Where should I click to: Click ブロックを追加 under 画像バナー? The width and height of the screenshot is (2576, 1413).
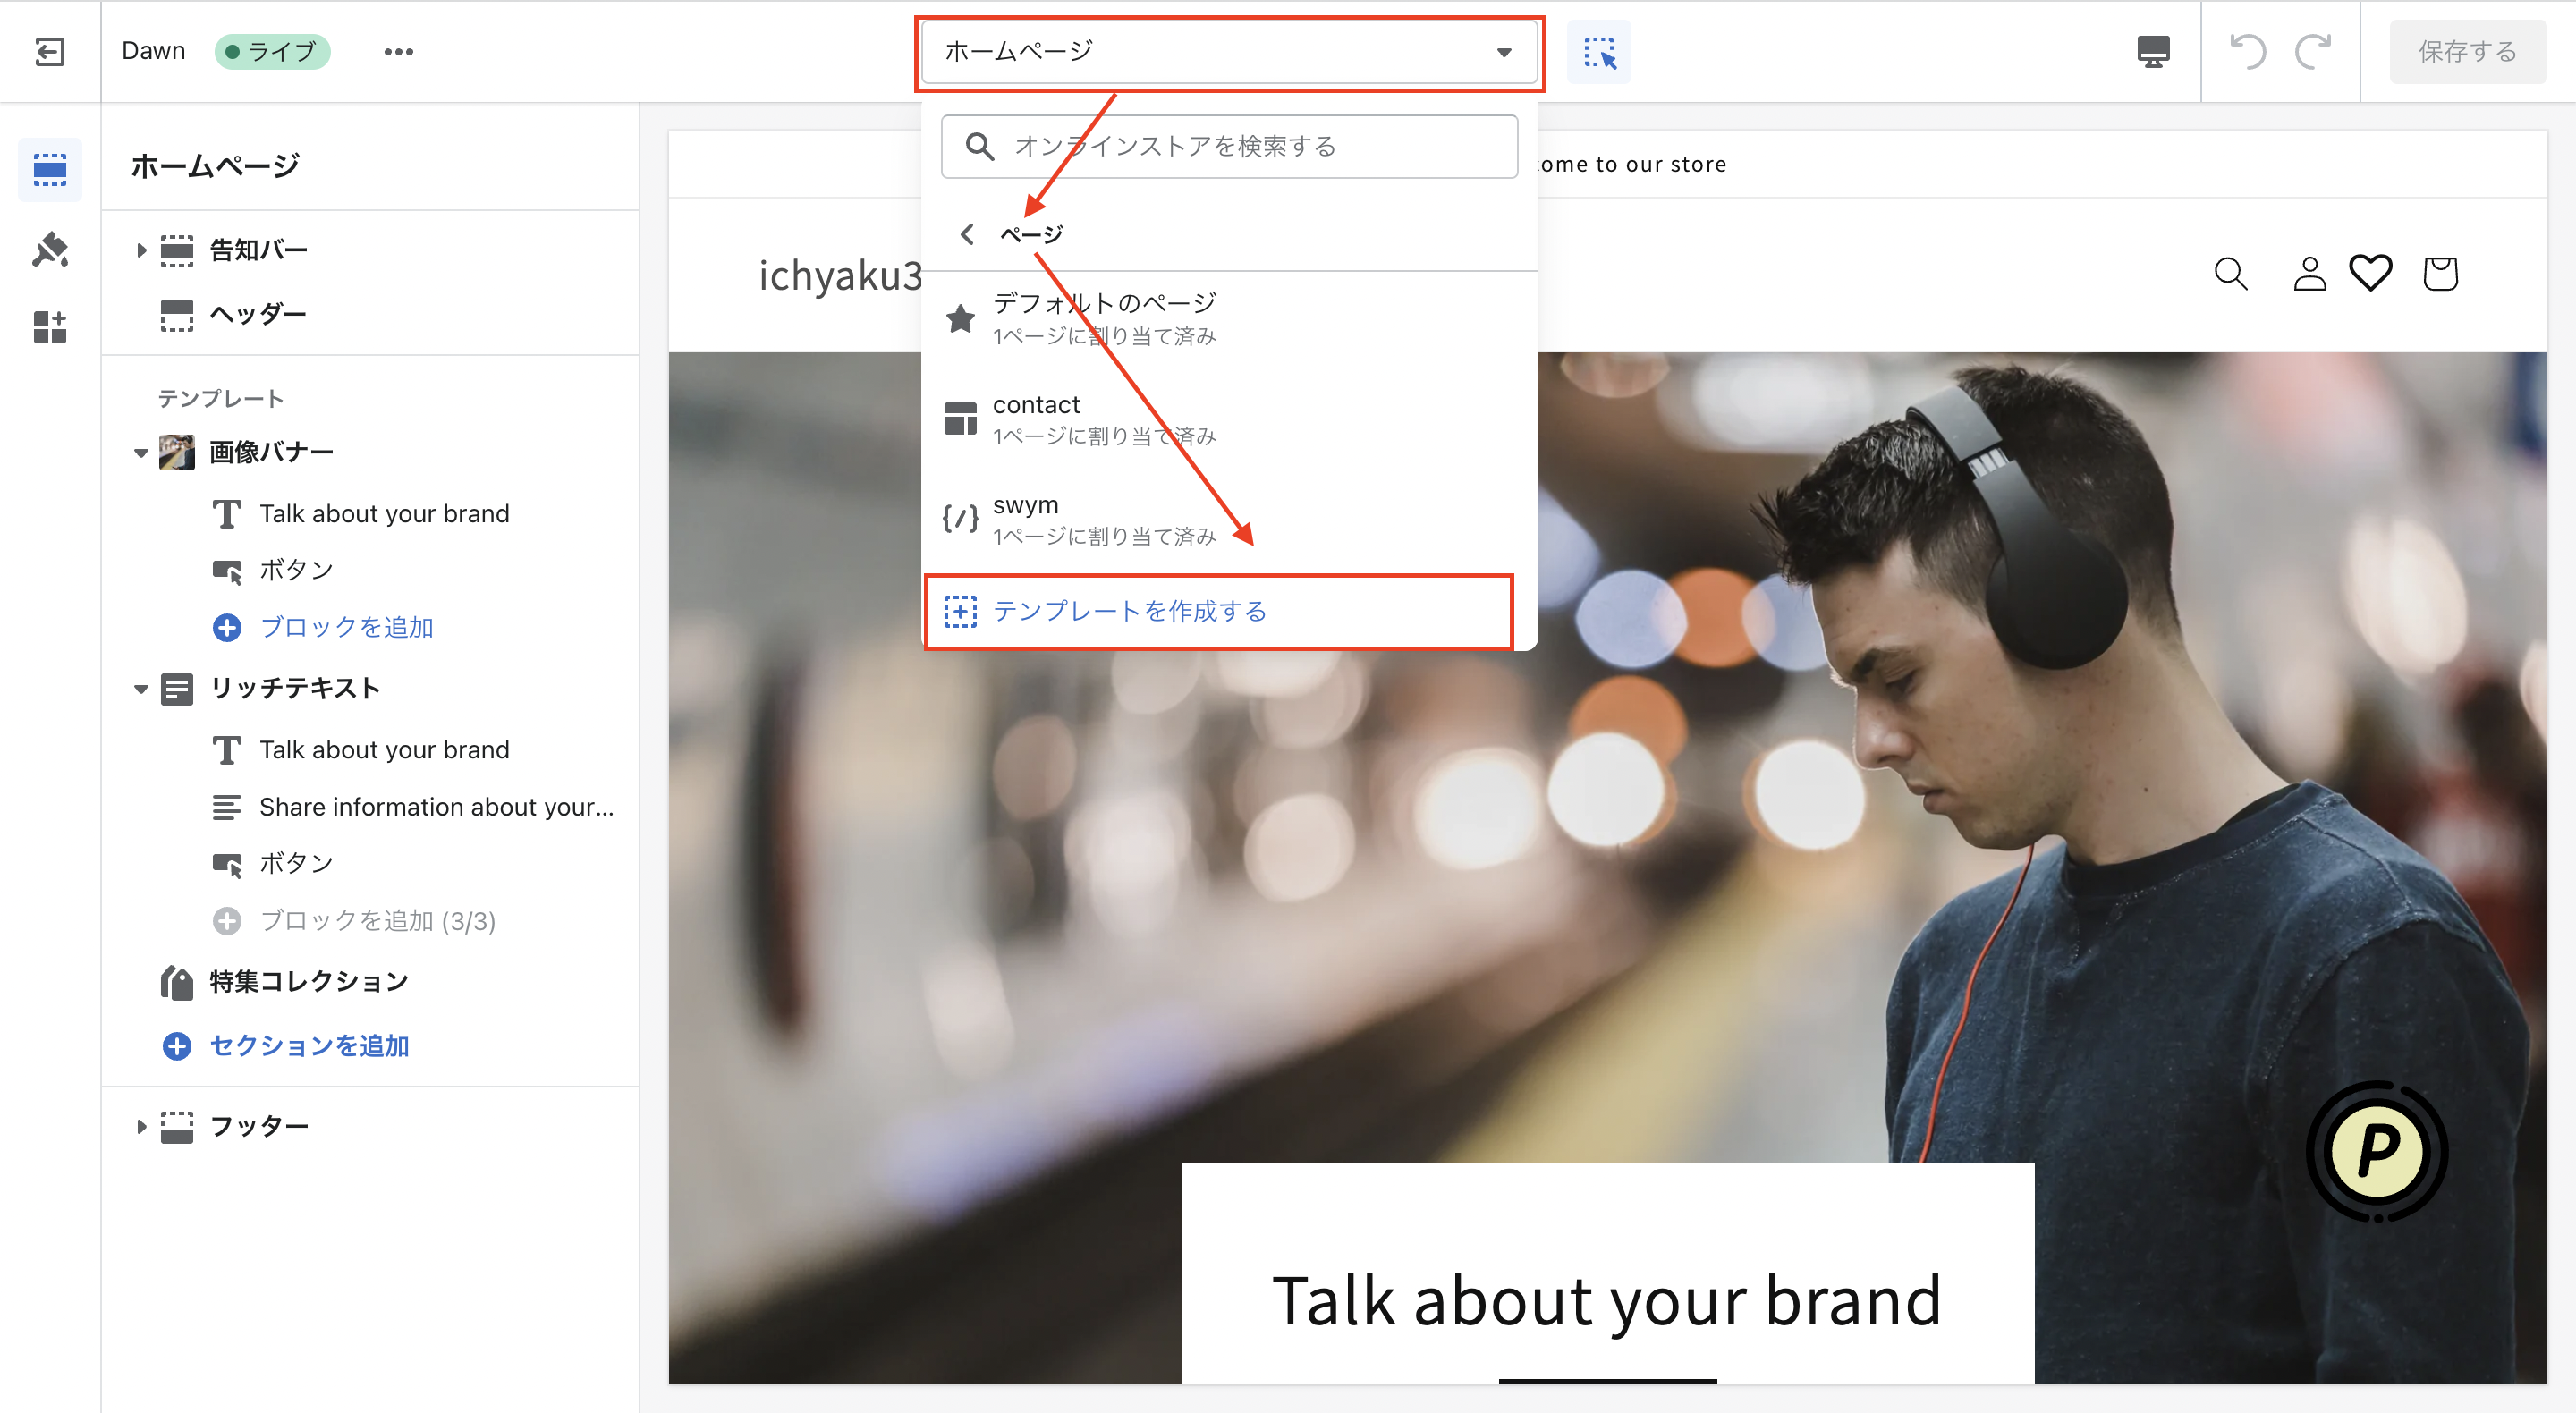pos(346,627)
